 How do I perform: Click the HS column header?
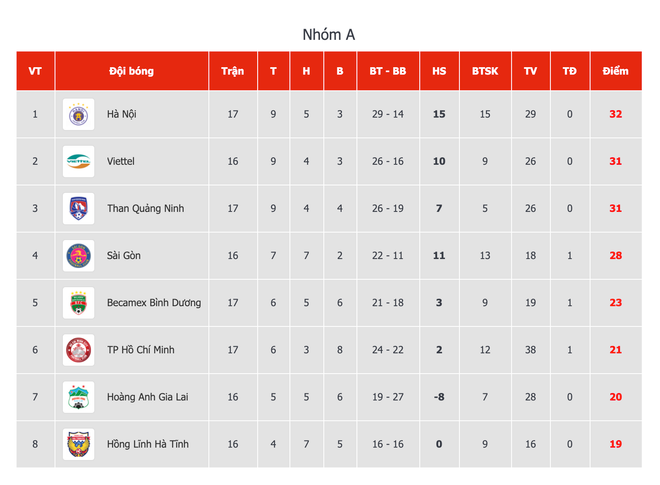pos(439,71)
